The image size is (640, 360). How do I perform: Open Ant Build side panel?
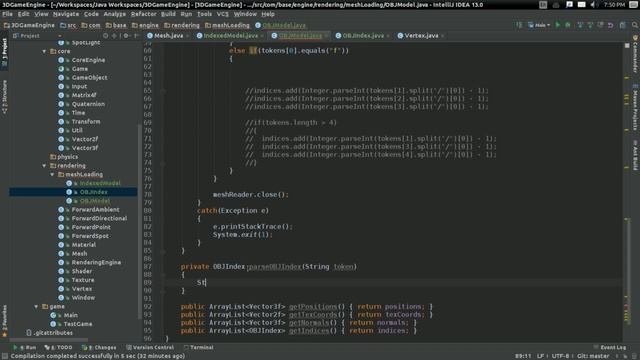click(636, 156)
